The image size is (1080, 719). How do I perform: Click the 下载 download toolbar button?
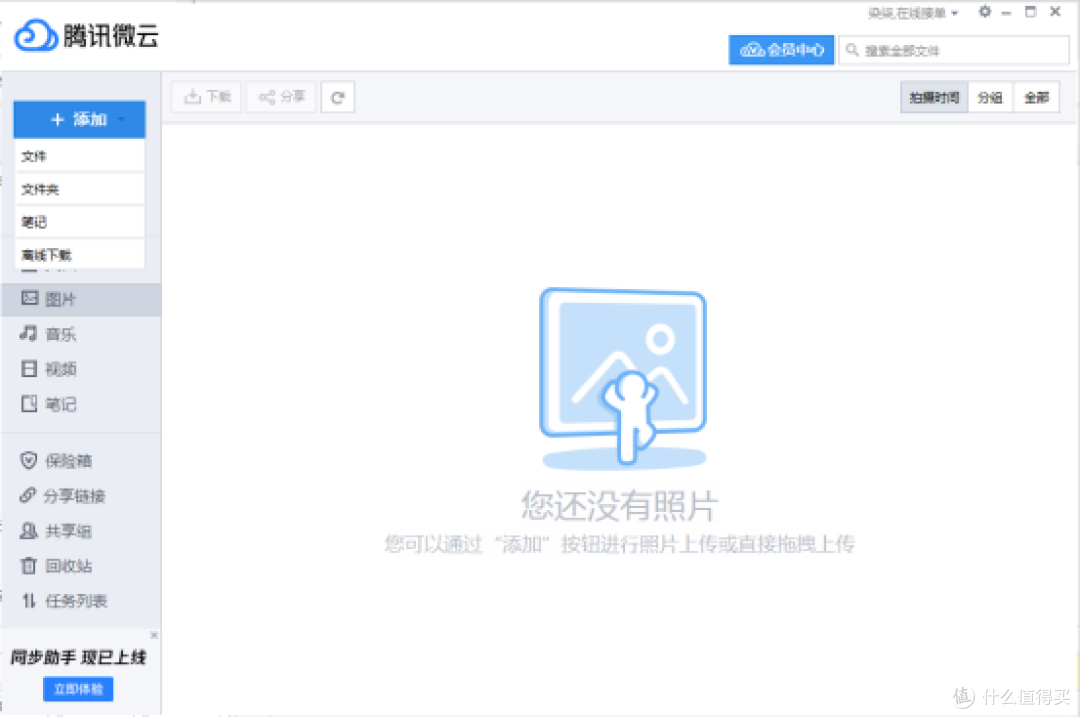(207, 97)
